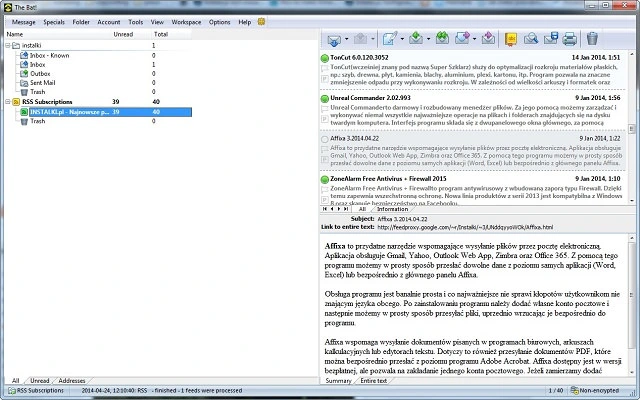Switch to Entire text view tab
This screenshot has width=640, height=400.
(x=373, y=381)
